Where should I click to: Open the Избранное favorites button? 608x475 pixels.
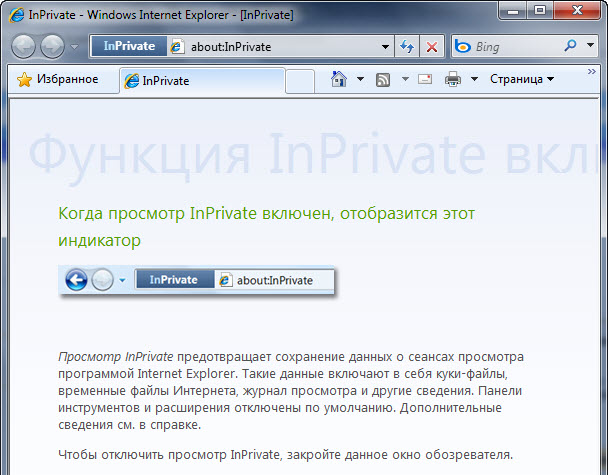click(x=57, y=79)
